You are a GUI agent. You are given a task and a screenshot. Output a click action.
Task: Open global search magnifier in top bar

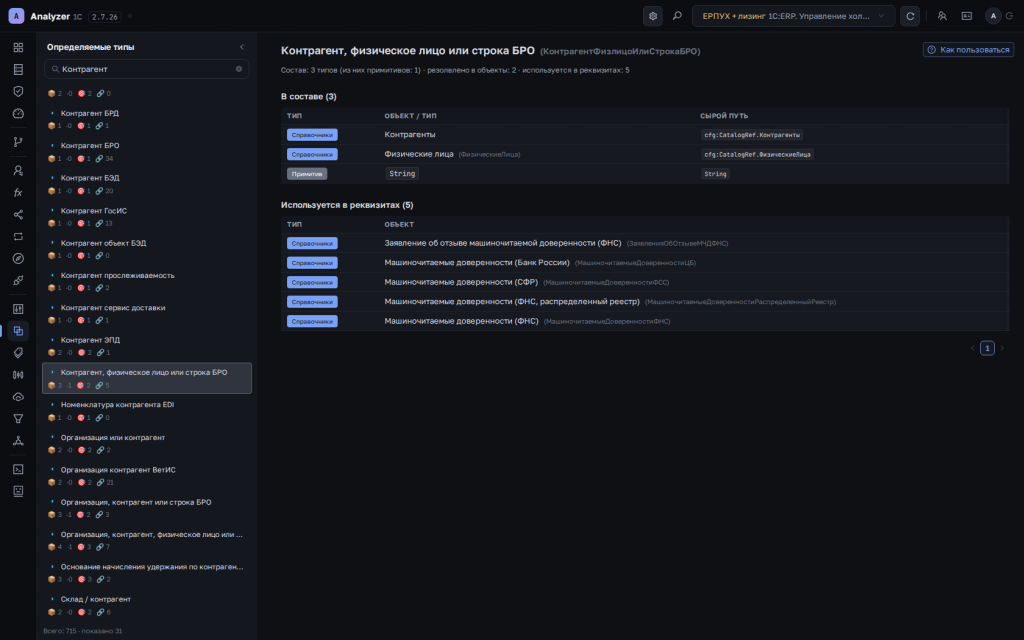pos(677,16)
